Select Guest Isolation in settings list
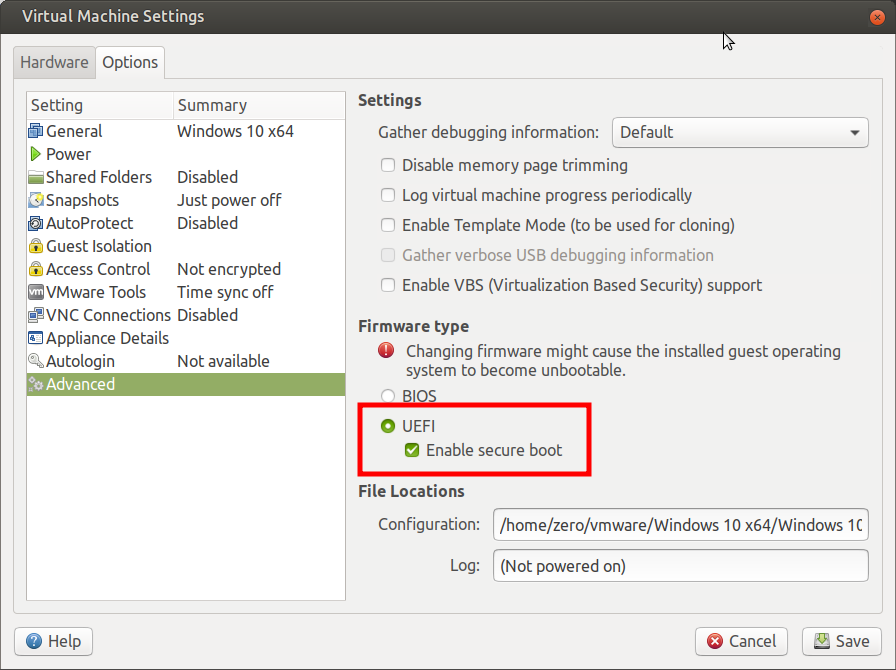 pos(186,246)
